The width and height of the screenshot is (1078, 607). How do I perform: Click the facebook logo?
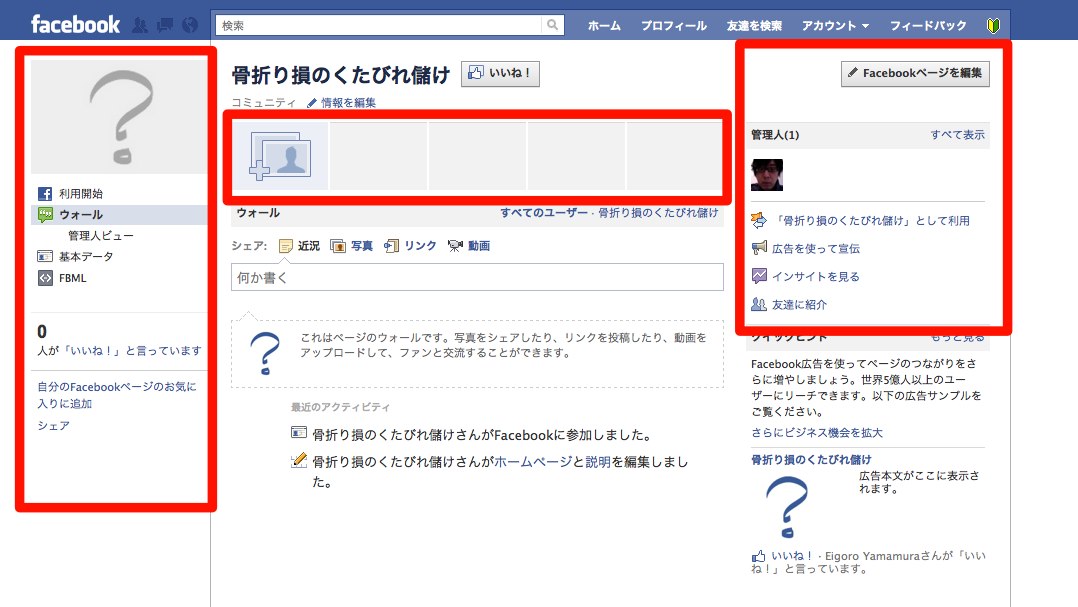pyautogui.click(x=76, y=25)
